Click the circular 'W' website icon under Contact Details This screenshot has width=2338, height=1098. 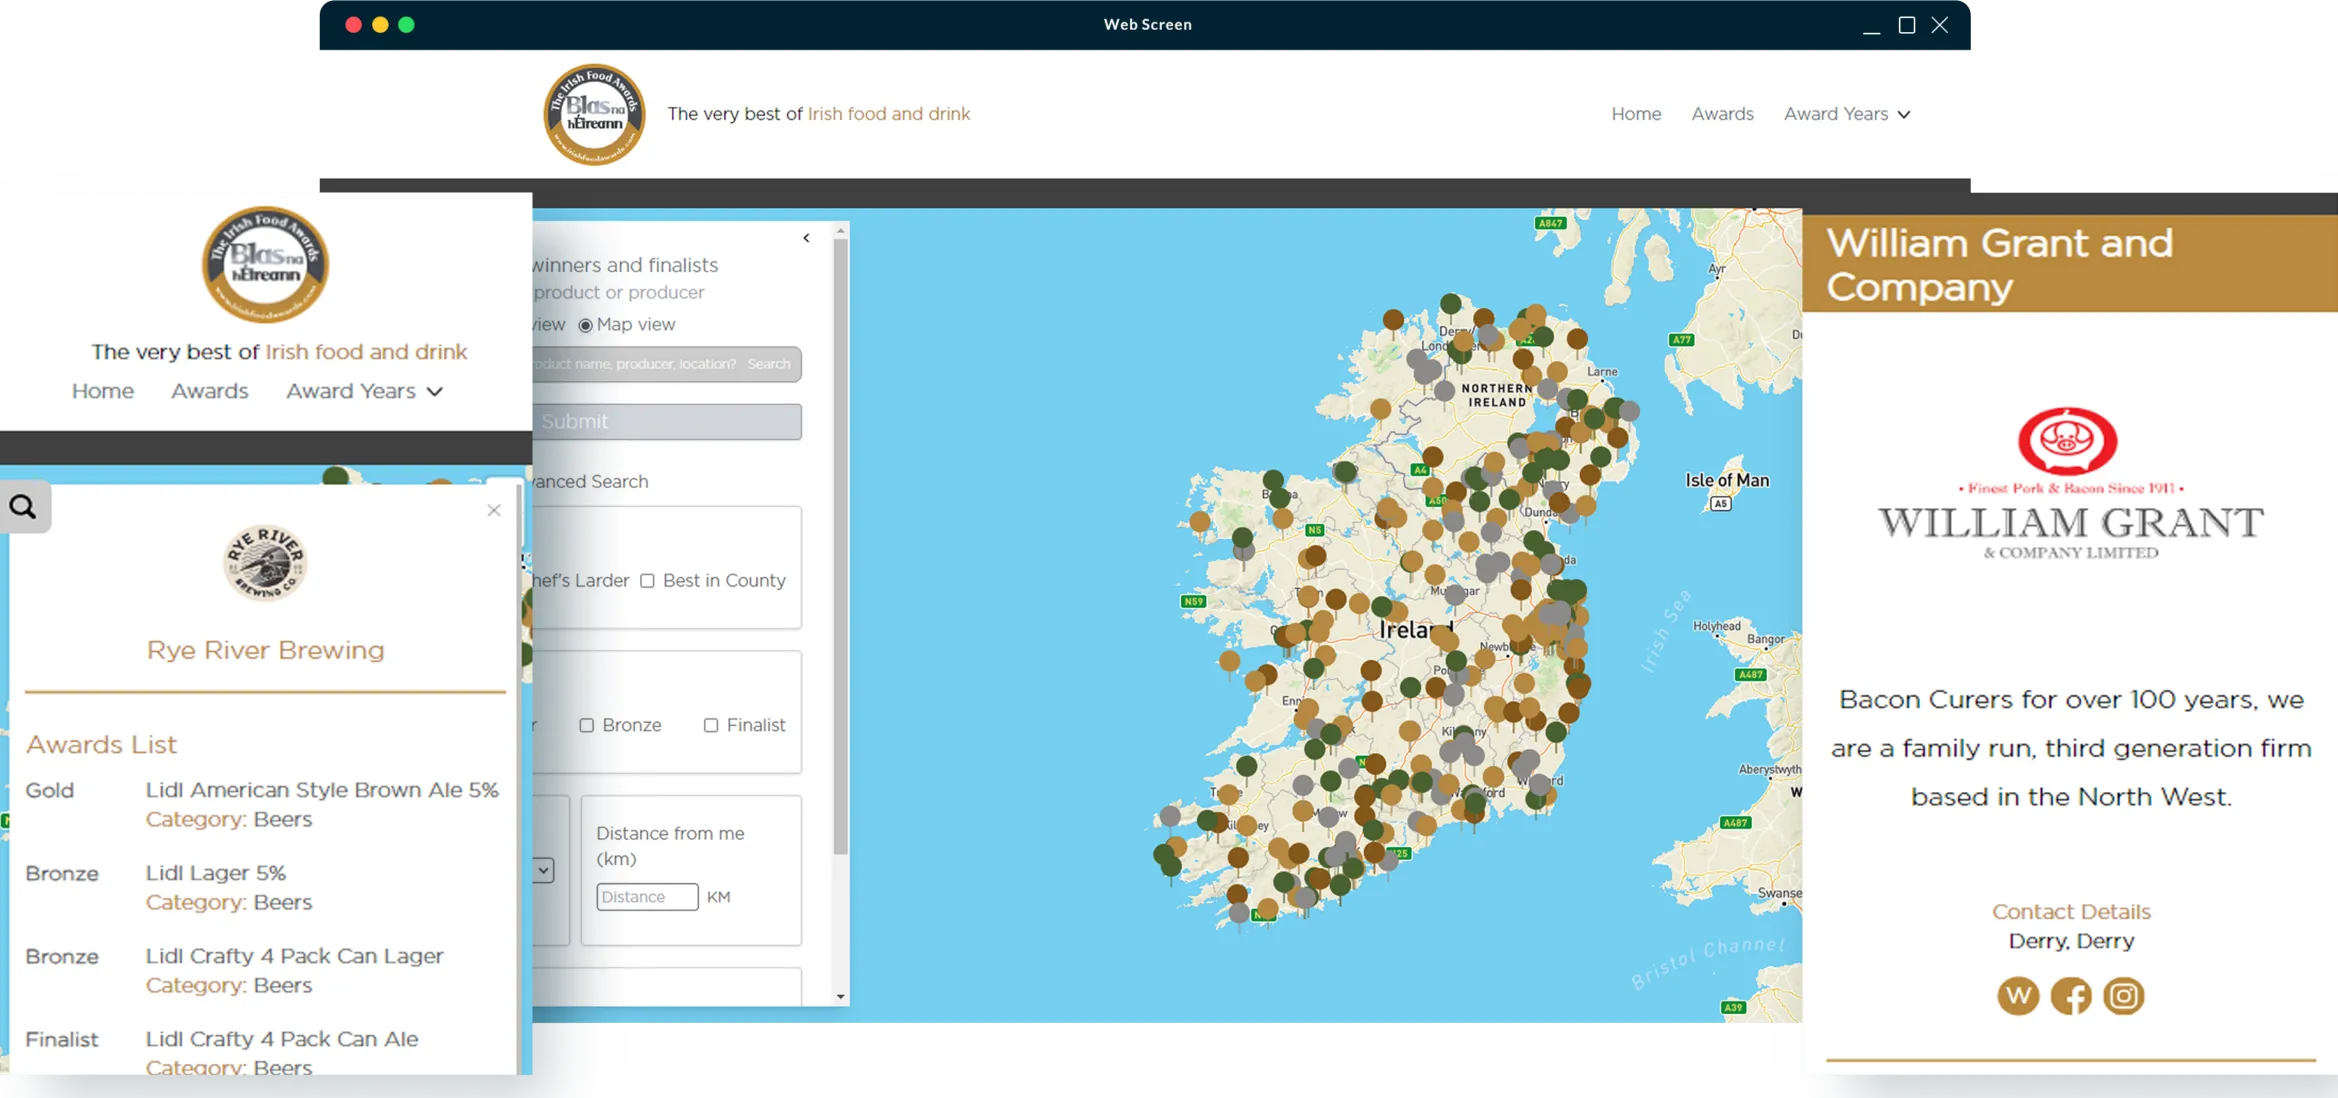pyautogui.click(x=2018, y=996)
